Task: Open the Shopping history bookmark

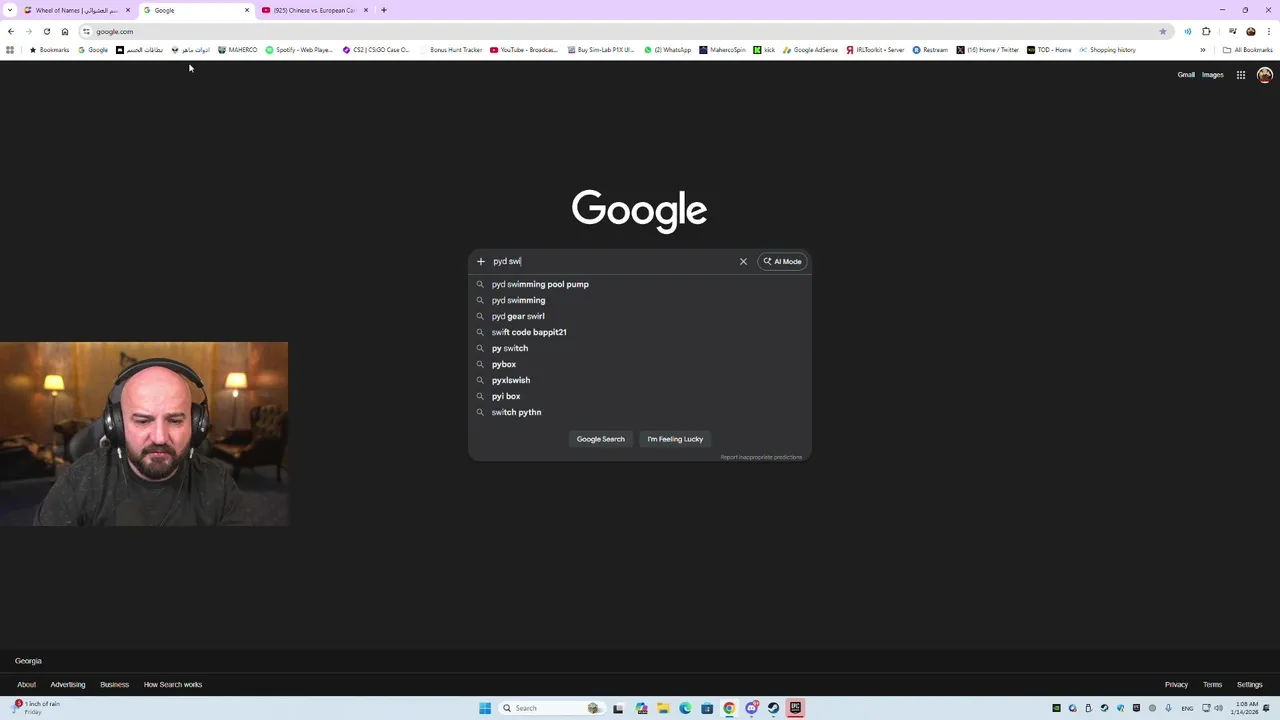Action: click(x=1107, y=50)
